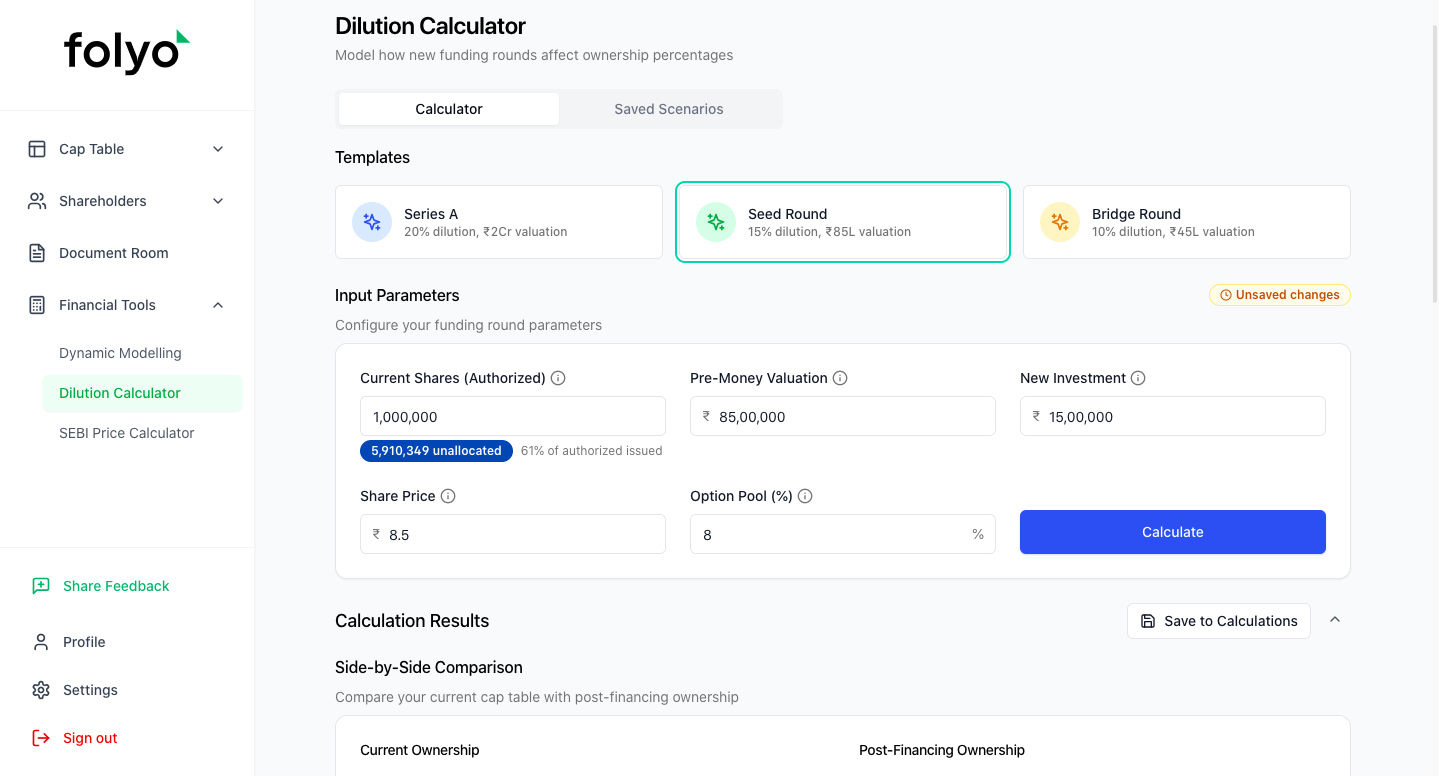Collapse the Calculation Results section chevron
The image size is (1439, 776).
(x=1335, y=620)
